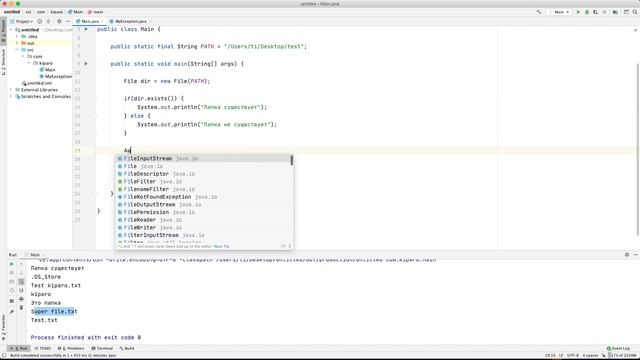
Task: Select FileNotFoundException completion suggestion
Action: (203, 197)
